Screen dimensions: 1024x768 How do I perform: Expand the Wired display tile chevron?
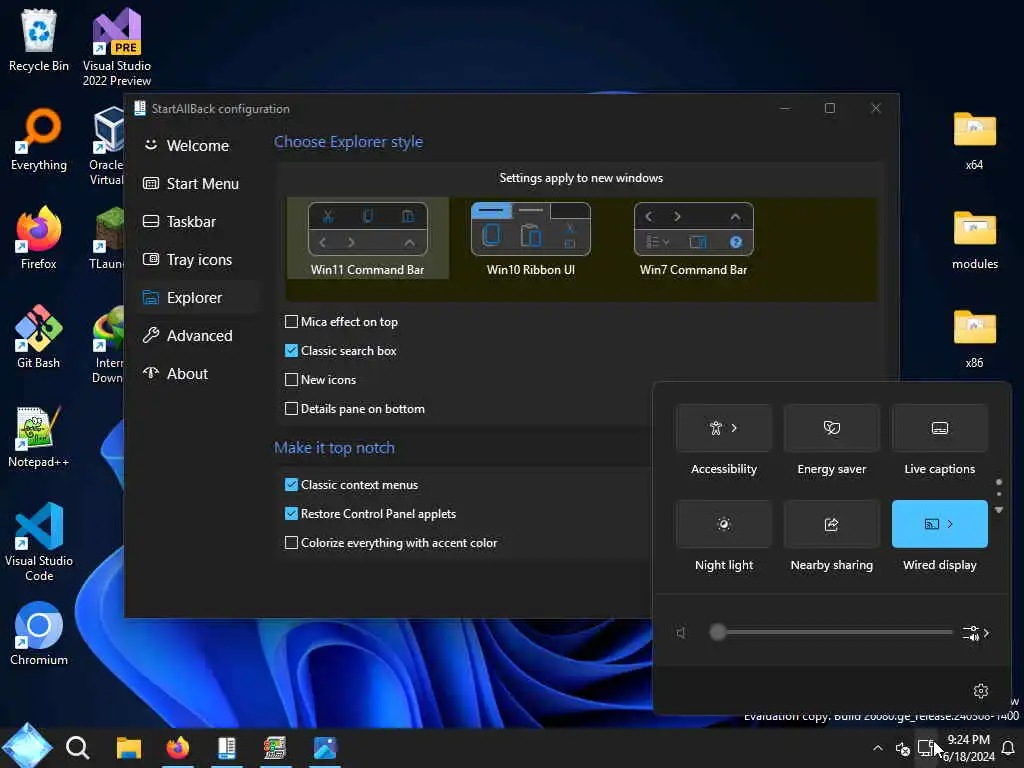pos(951,524)
